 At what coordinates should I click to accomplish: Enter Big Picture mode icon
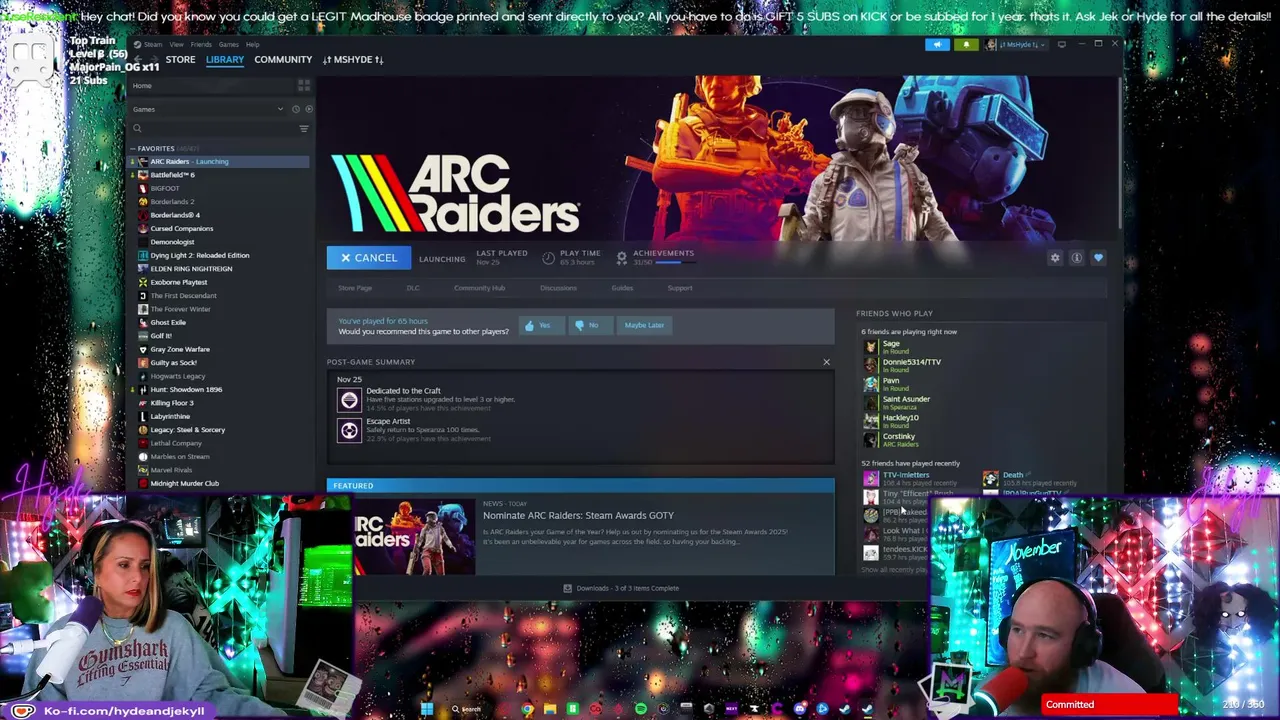[x=1062, y=45]
